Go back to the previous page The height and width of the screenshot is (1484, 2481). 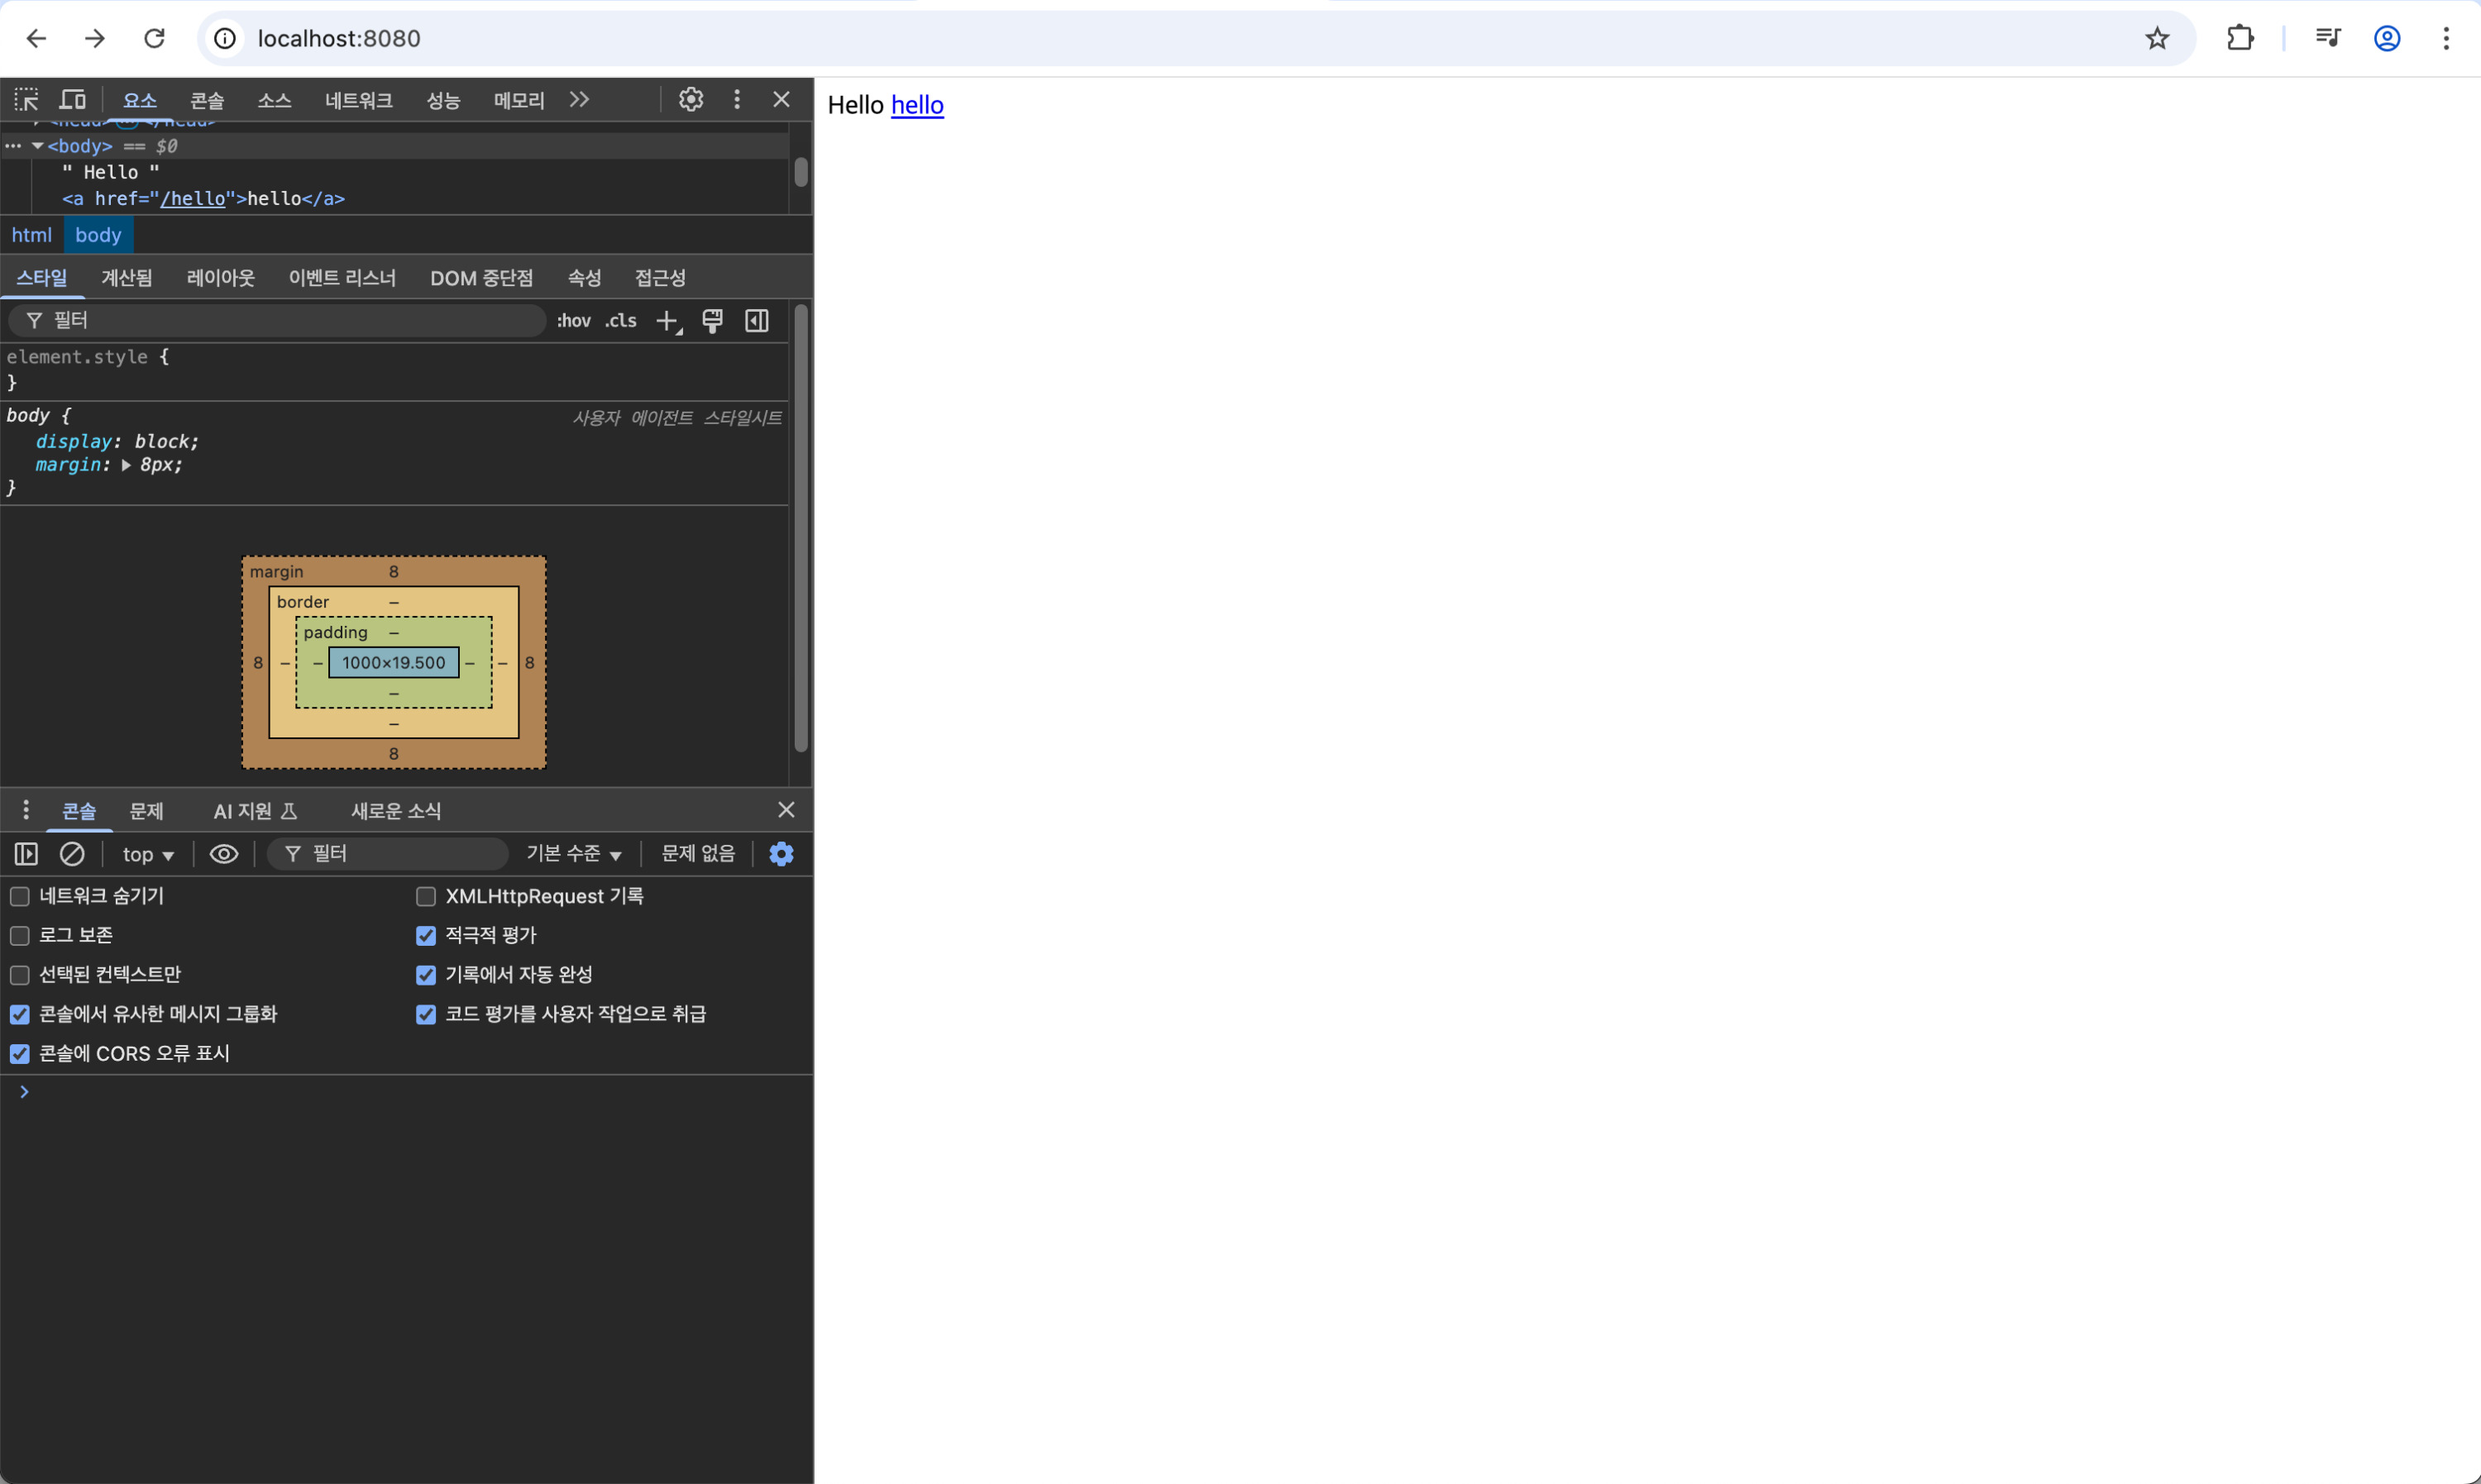click(x=36, y=38)
